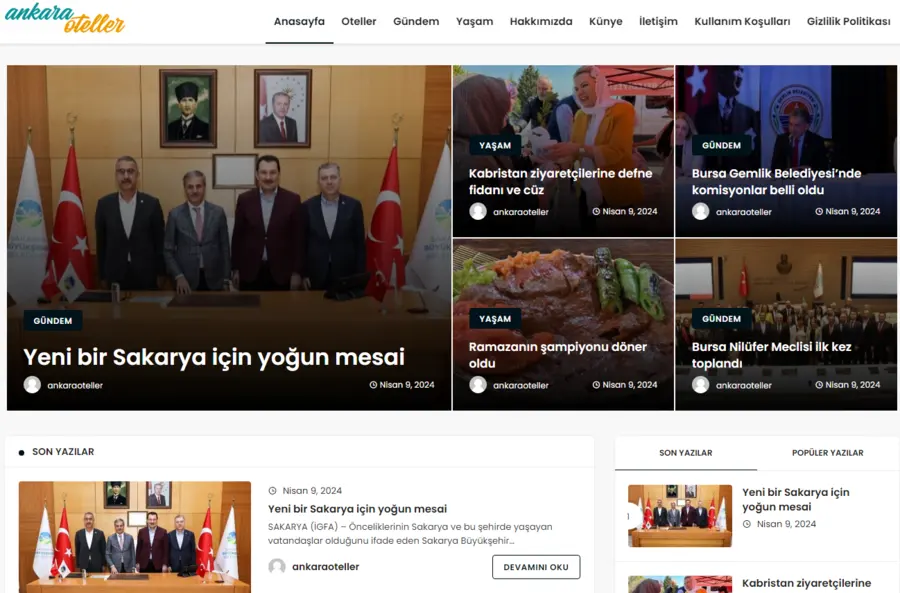The width and height of the screenshot is (900, 593).
Task: Click the DEVAMINI OKU button
Action: tap(536, 567)
